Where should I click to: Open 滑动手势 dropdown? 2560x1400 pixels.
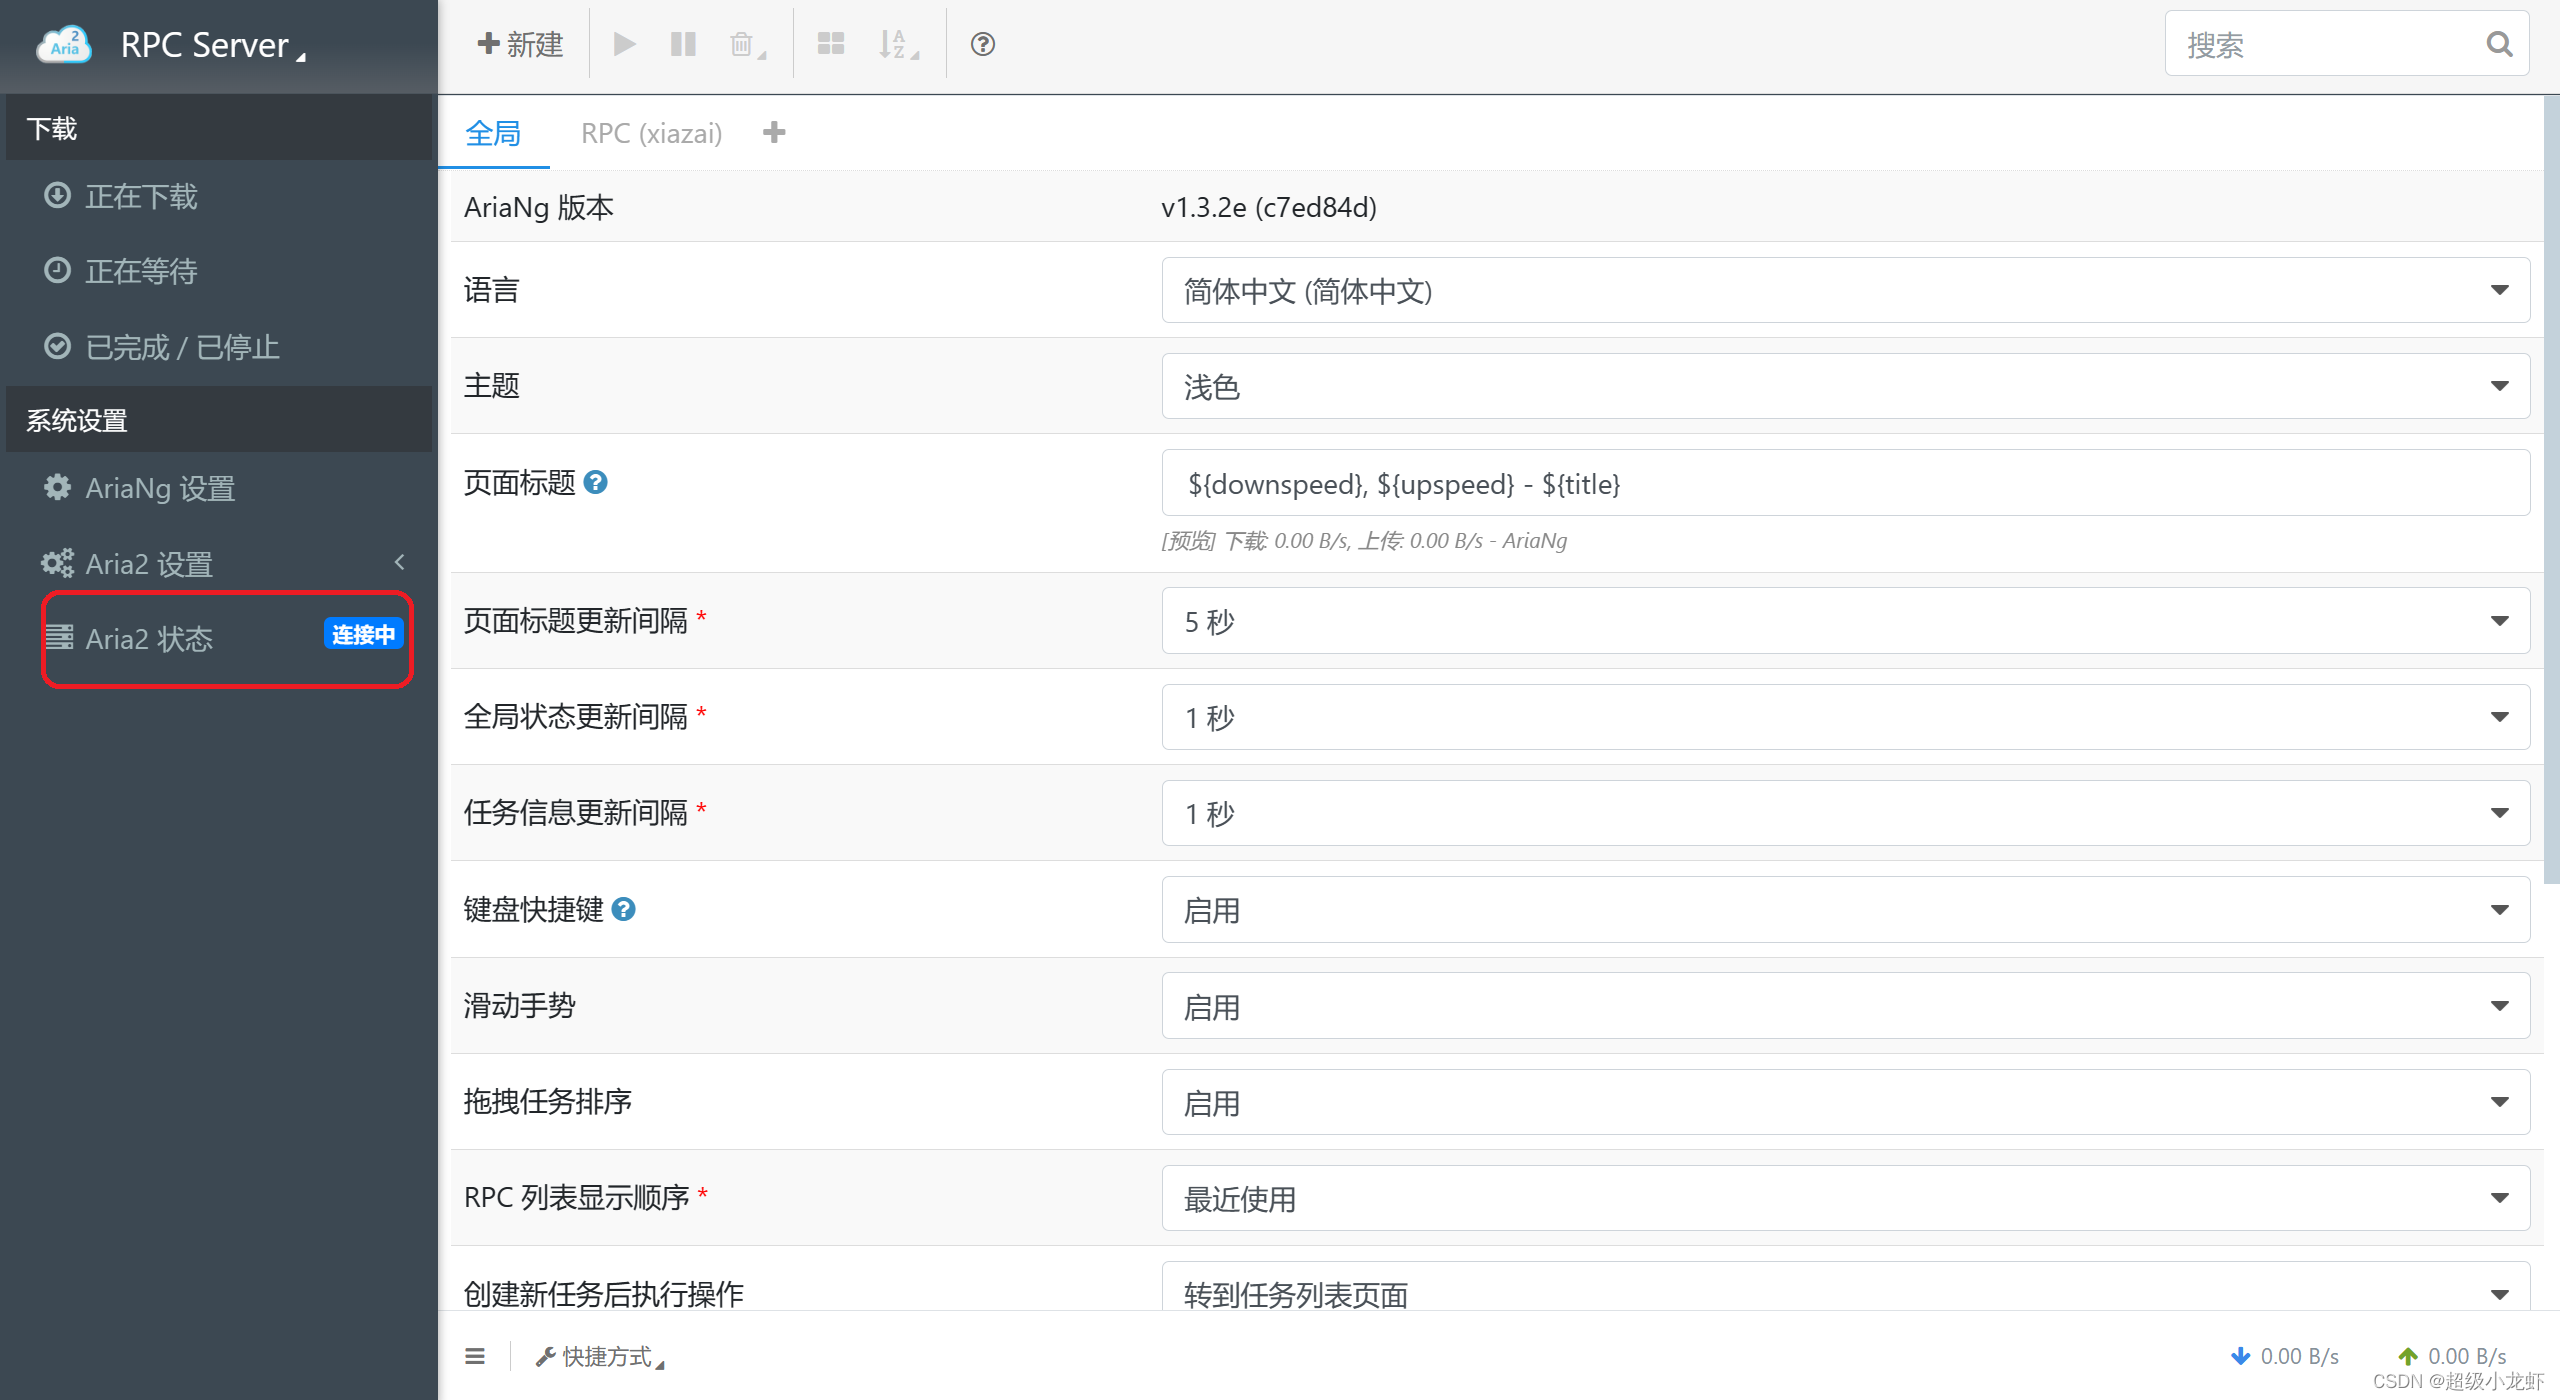(x=1846, y=1006)
